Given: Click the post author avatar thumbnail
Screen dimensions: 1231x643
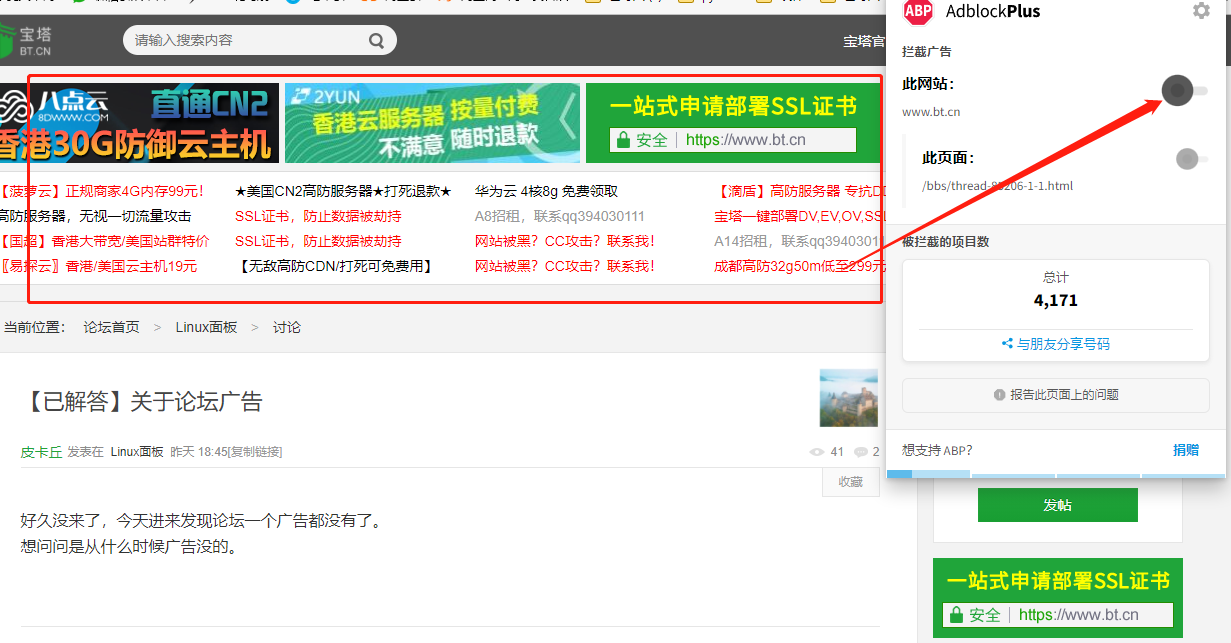Looking at the screenshot, I should pos(848,398).
